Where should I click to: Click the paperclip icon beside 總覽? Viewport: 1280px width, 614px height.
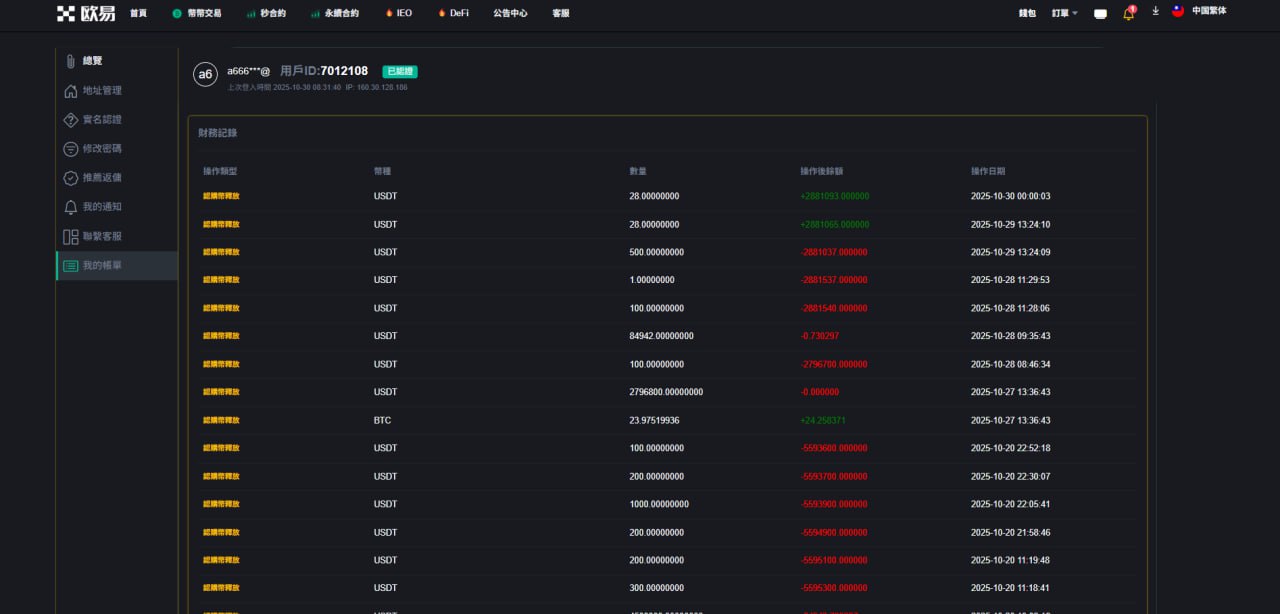[x=70, y=61]
